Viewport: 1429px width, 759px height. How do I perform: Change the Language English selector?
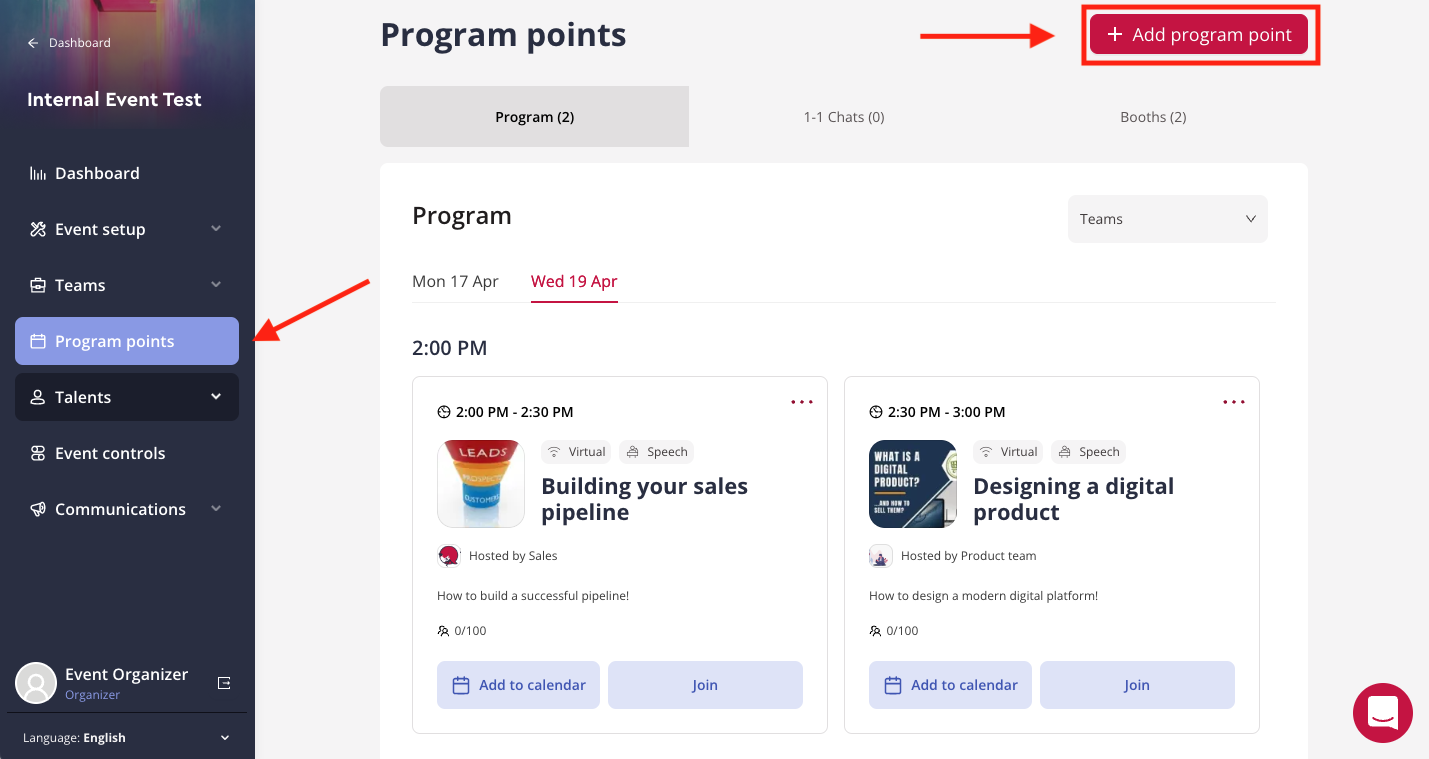(x=127, y=738)
